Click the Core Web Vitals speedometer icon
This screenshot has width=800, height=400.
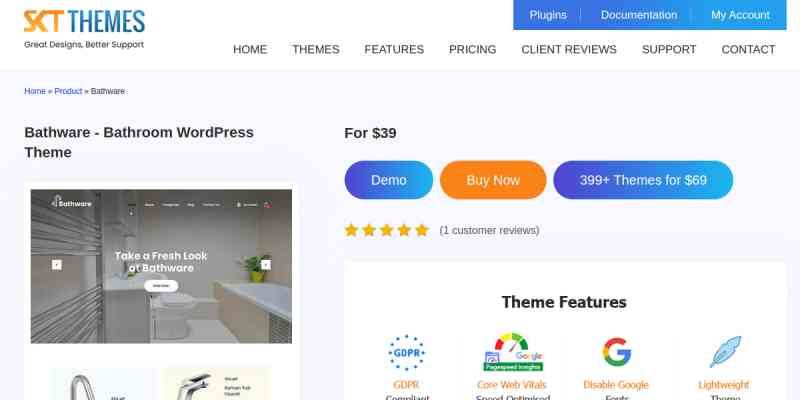[x=513, y=352]
